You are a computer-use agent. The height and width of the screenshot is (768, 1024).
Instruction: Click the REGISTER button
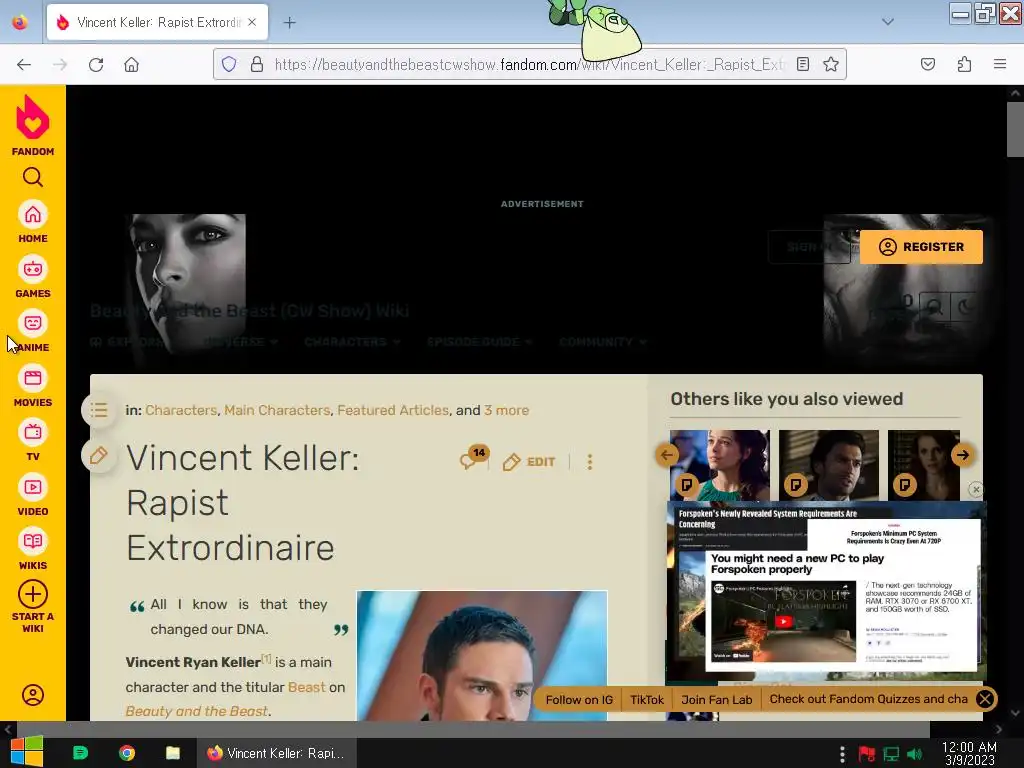pos(921,247)
